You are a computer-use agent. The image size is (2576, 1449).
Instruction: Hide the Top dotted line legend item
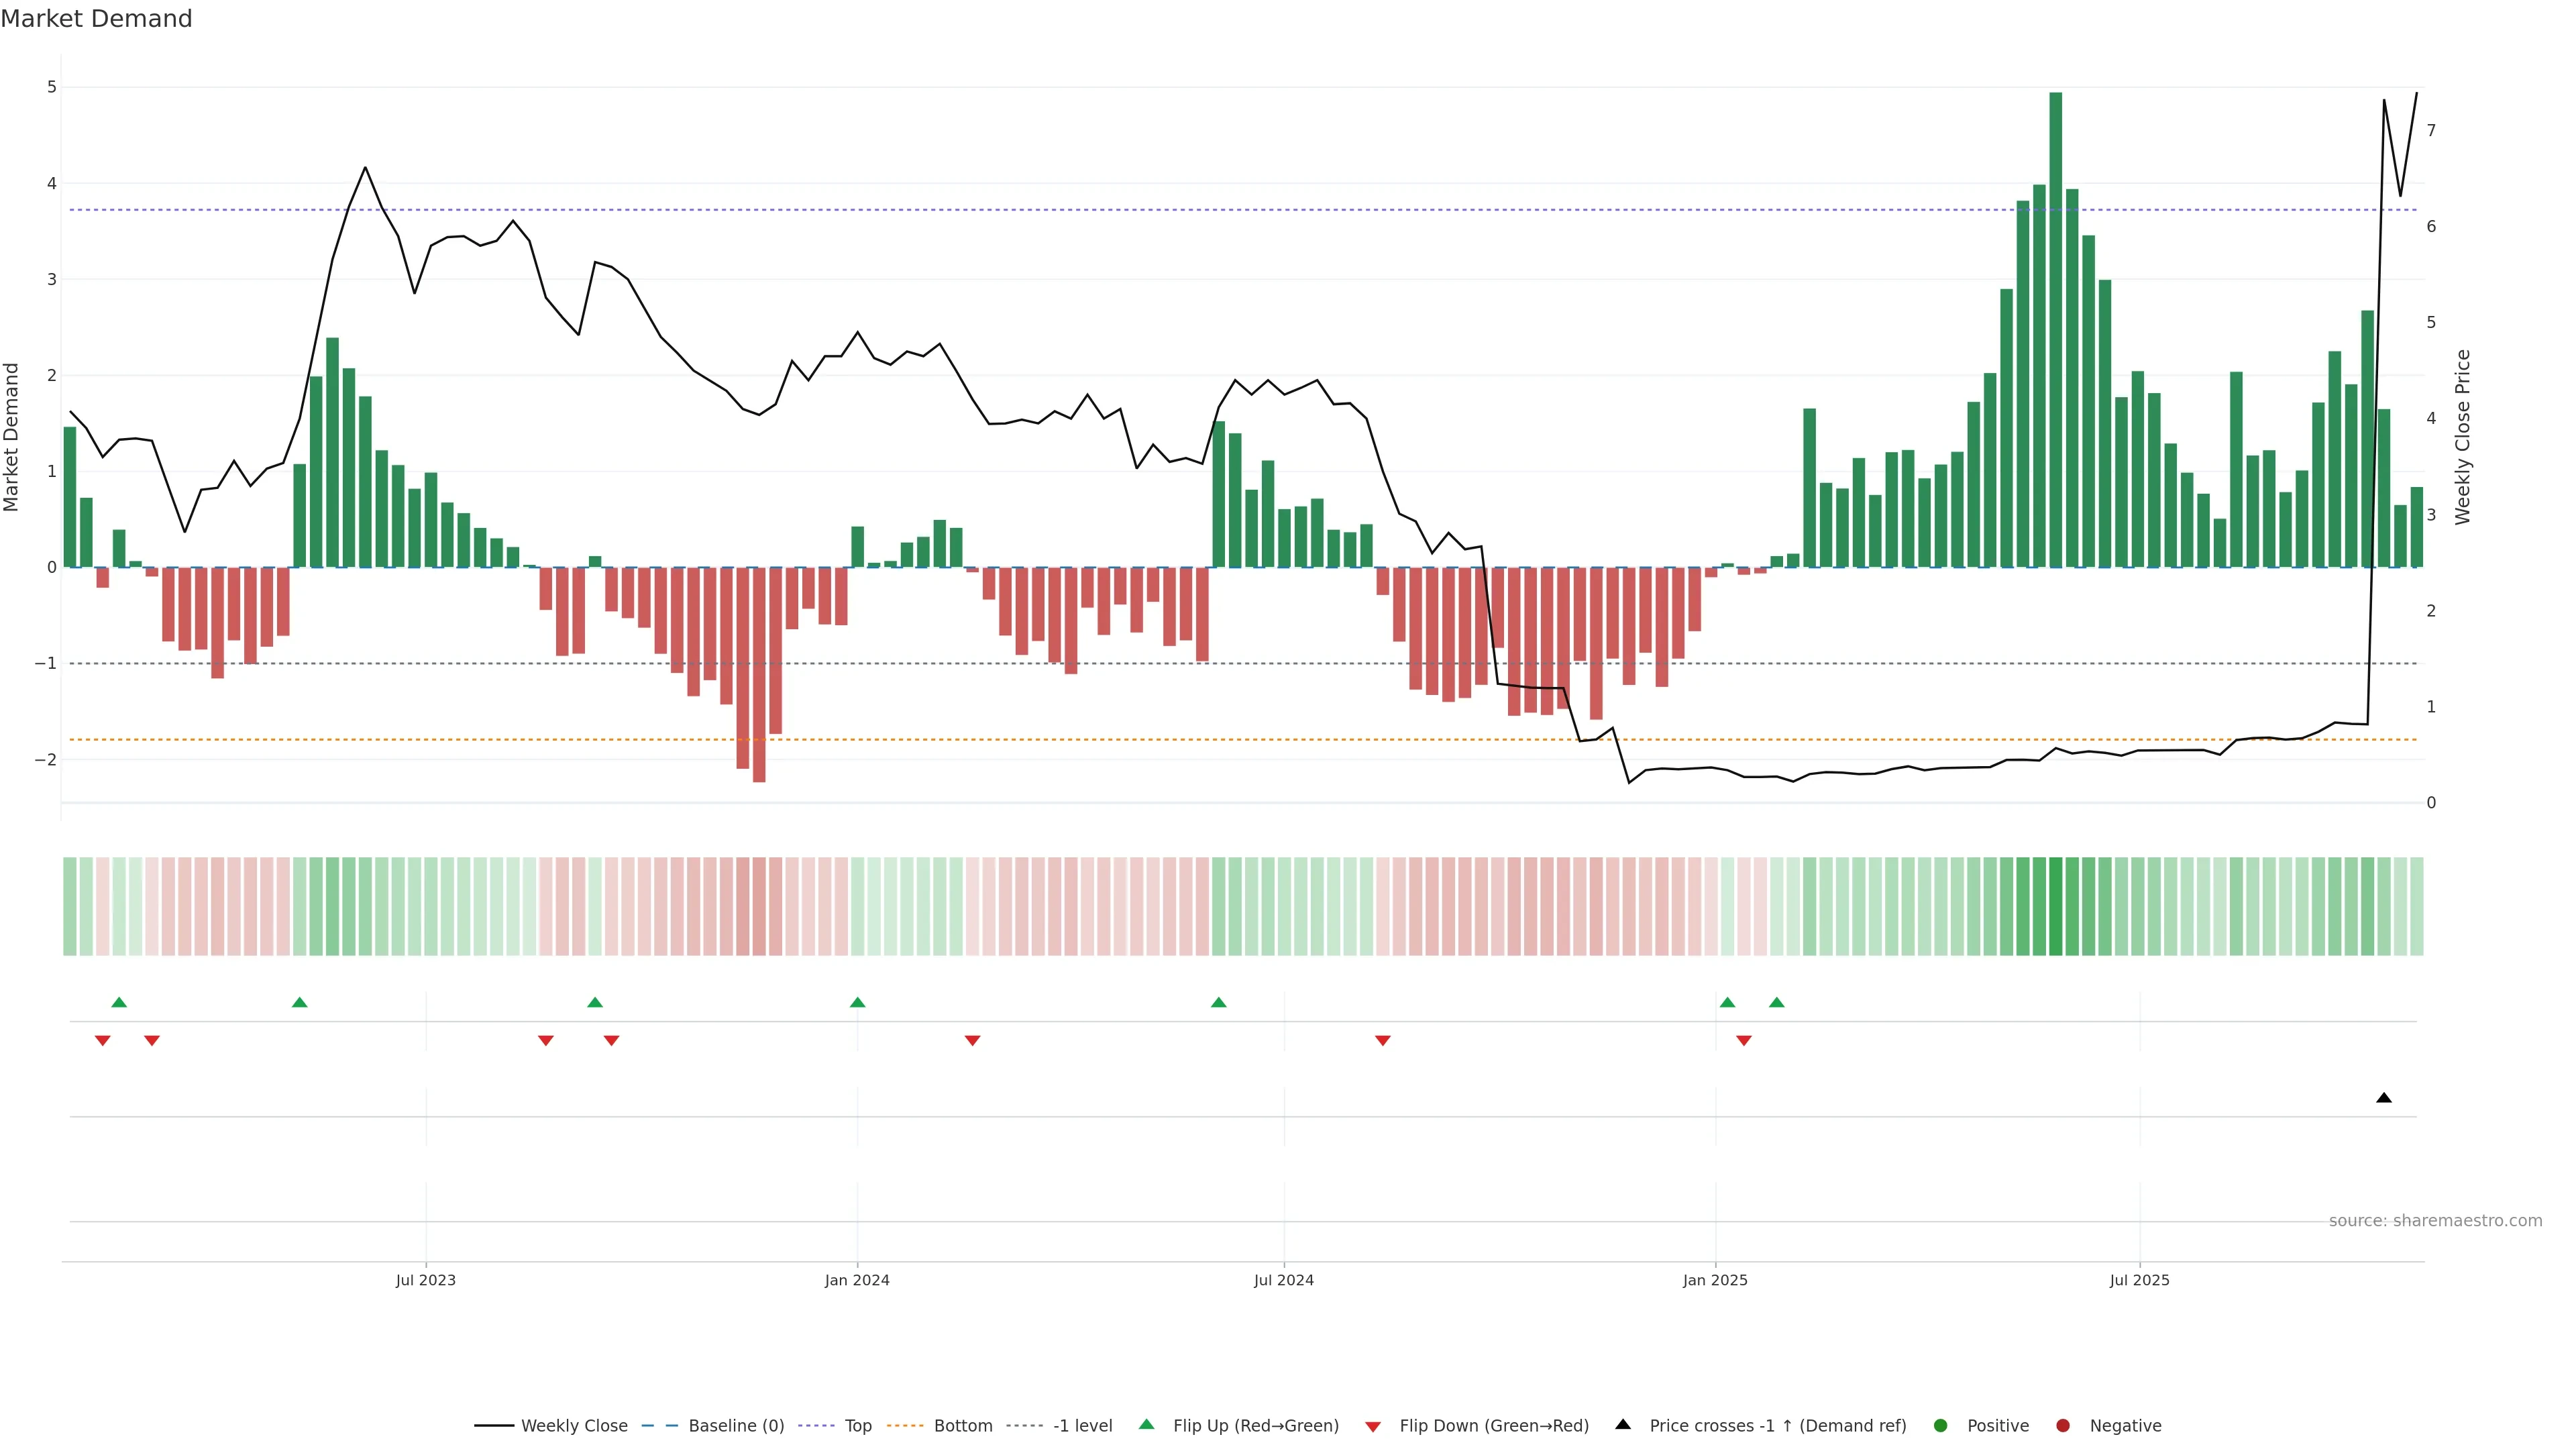(x=857, y=1425)
